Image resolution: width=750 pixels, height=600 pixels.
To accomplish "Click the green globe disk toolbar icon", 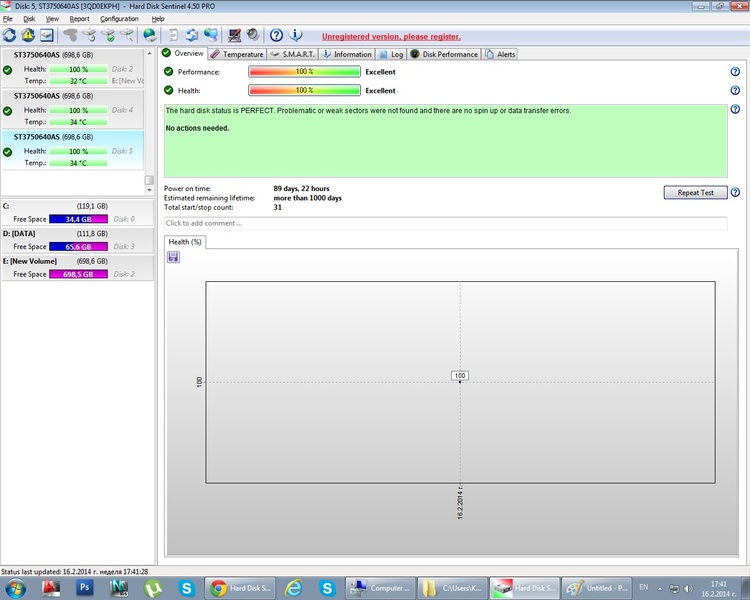I will (150, 35).
